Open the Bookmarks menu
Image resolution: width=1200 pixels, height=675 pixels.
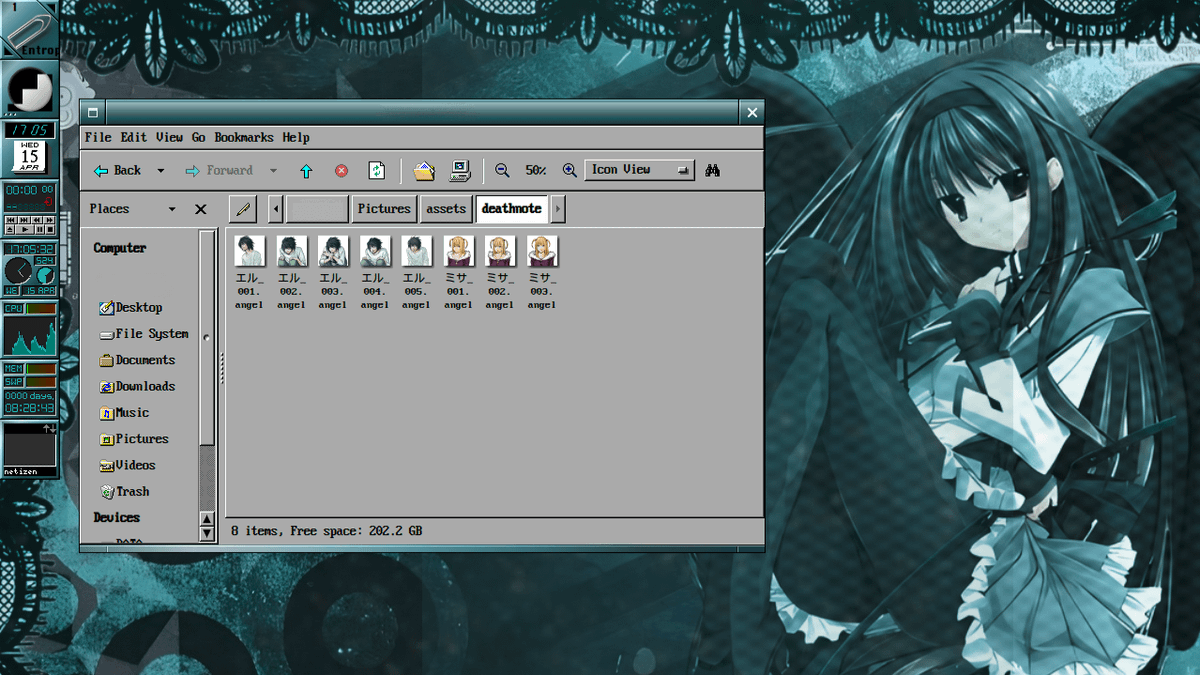tap(244, 137)
